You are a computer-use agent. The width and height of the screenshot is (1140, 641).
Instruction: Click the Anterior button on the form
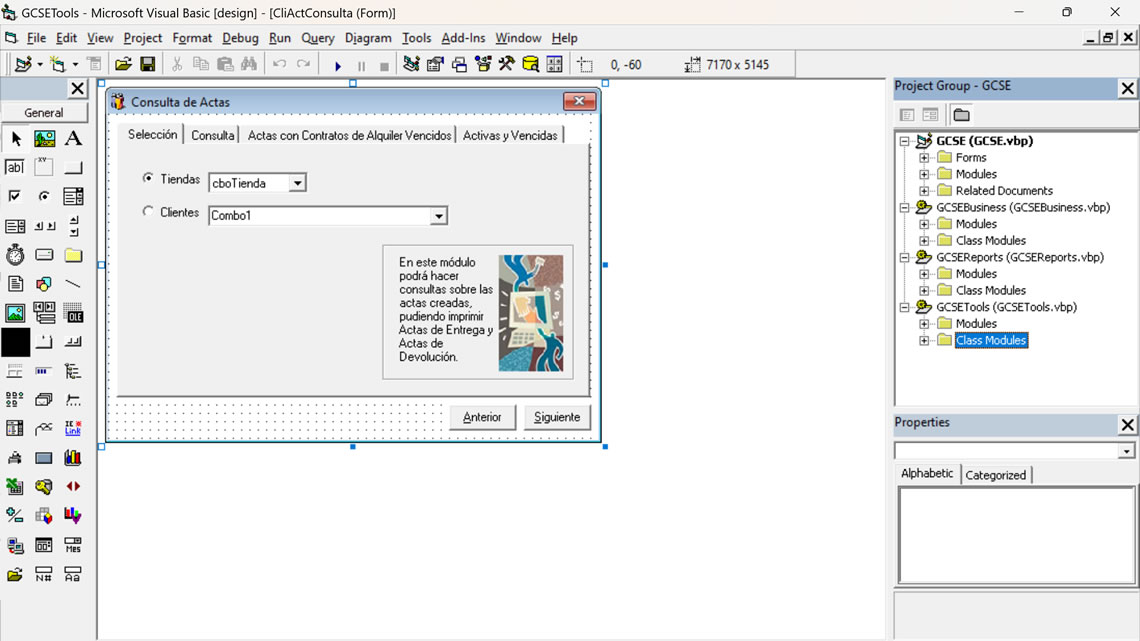482,417
